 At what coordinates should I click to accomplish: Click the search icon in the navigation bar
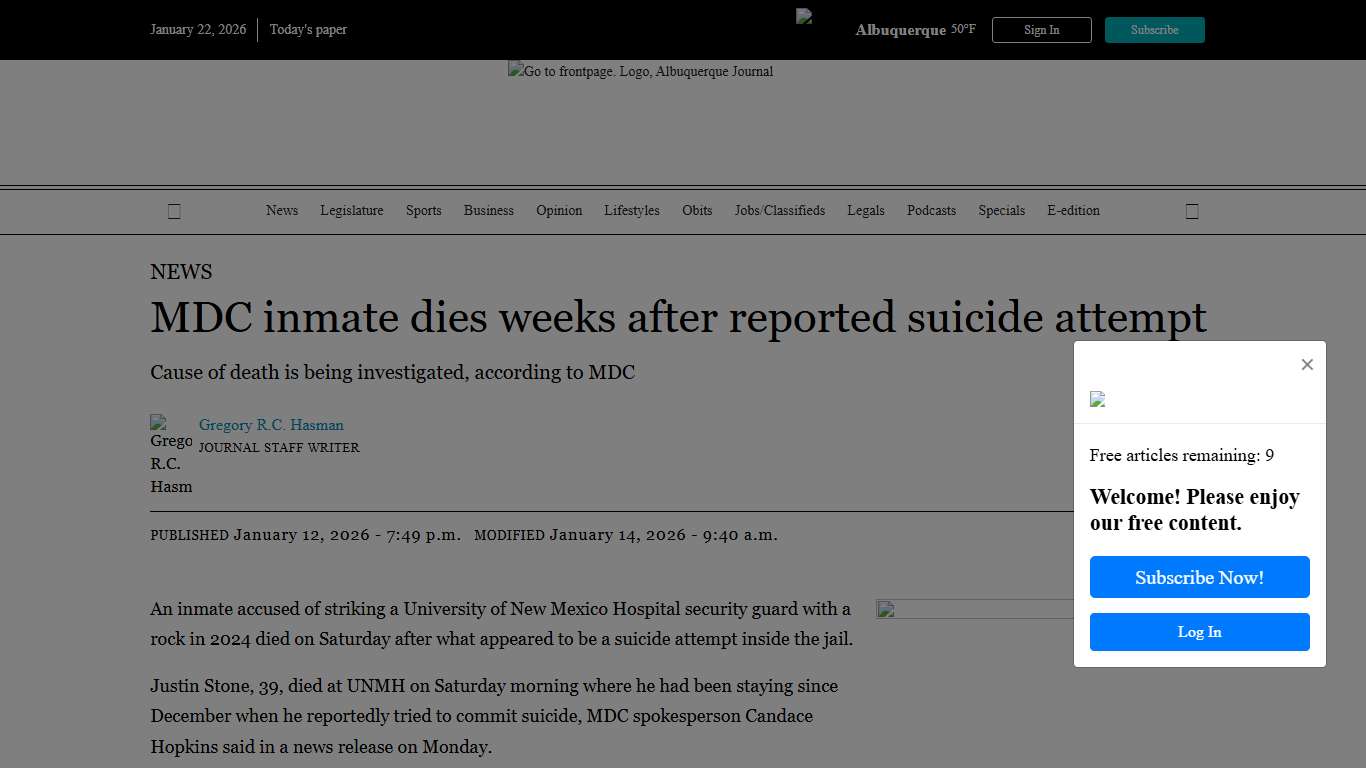point(1192,211)
